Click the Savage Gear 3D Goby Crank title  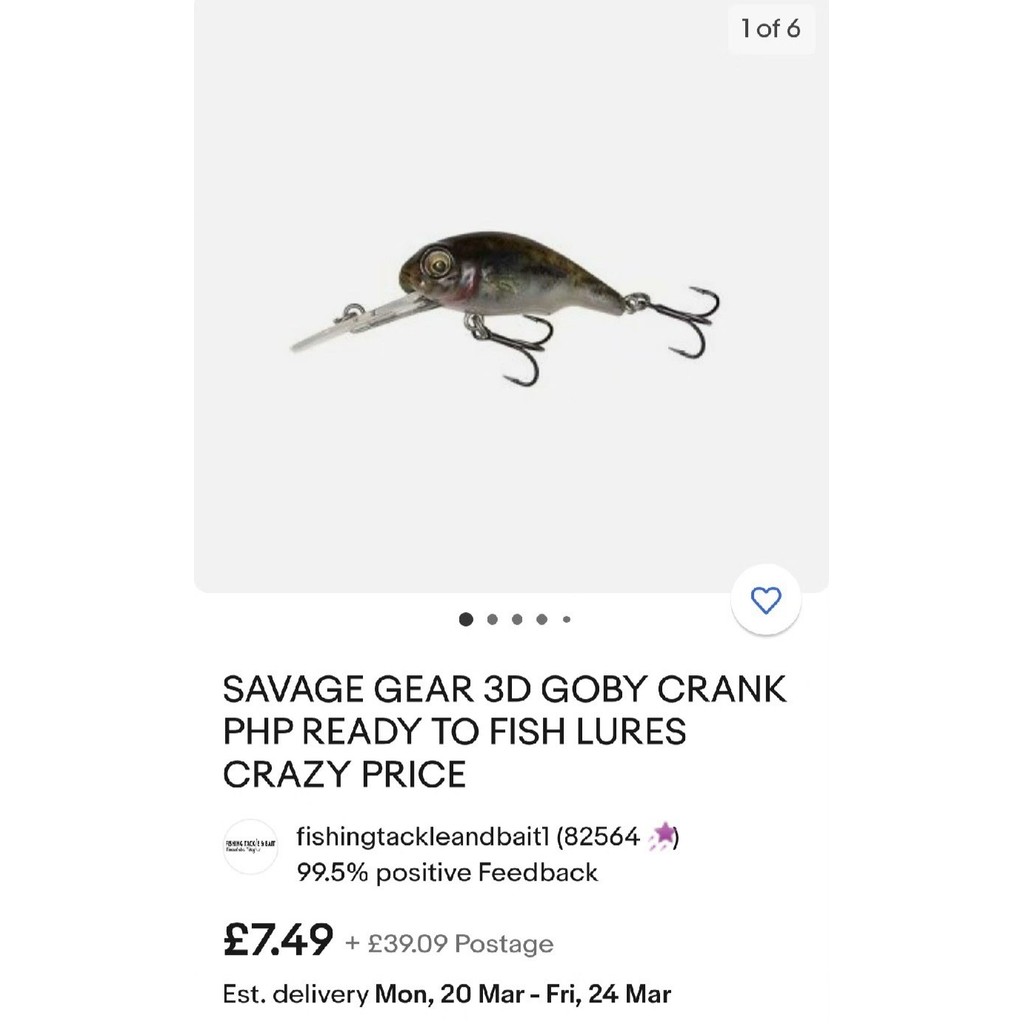coord(505,731)
